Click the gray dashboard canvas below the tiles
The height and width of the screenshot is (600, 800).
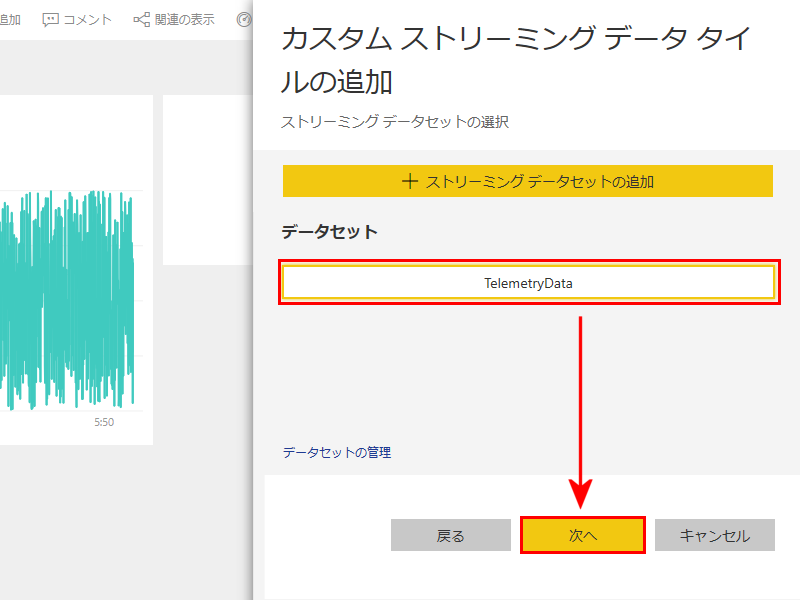coord(120,520)
